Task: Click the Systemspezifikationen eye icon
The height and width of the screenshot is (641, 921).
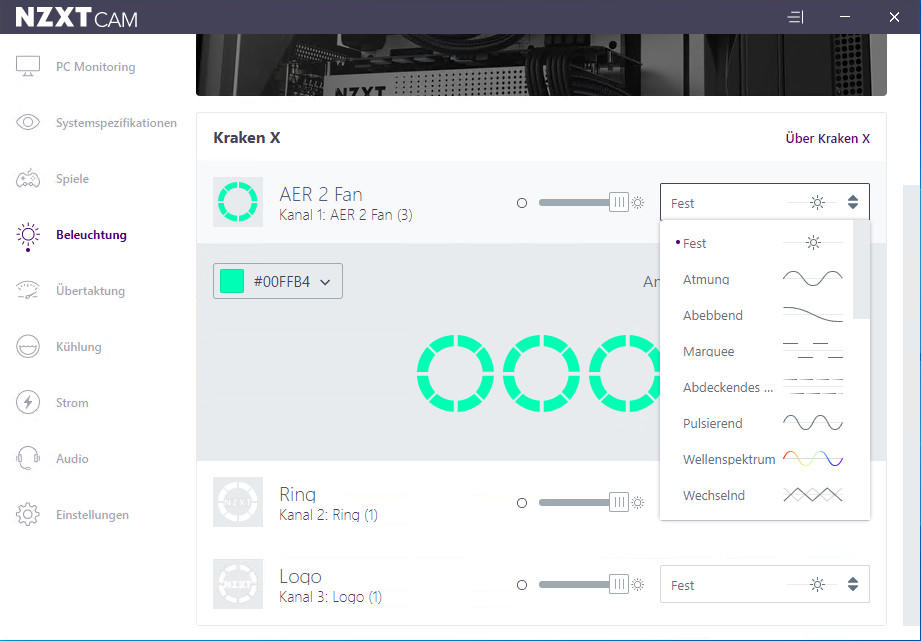Action: (x=28, y=123)
